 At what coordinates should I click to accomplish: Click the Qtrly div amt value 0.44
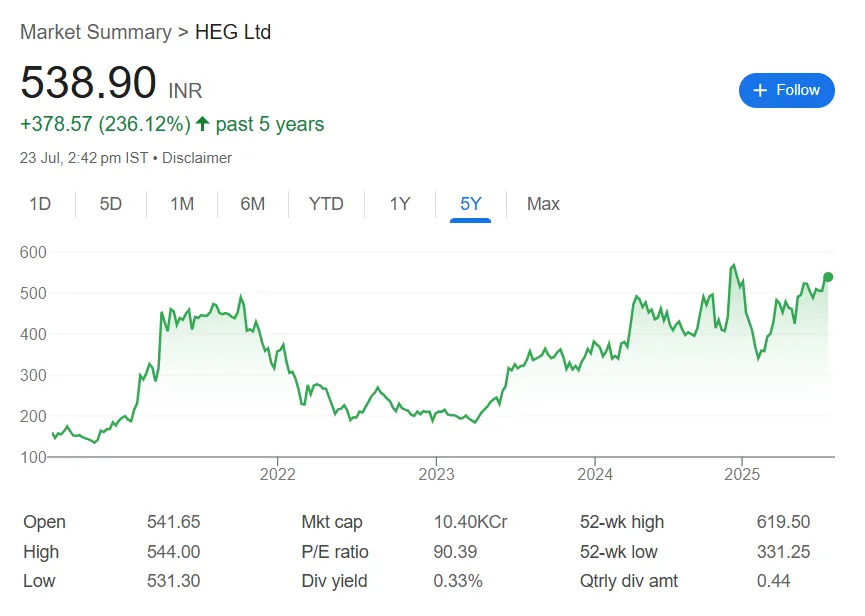[773, 581]
